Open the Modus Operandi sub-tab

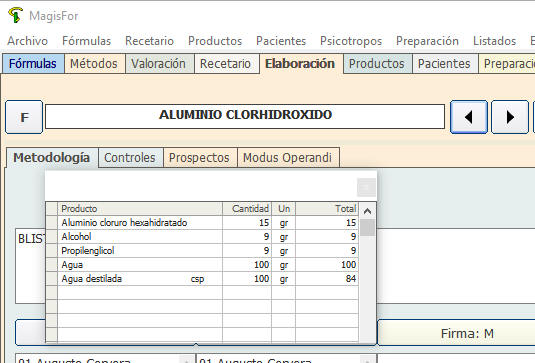coord(287,158)
